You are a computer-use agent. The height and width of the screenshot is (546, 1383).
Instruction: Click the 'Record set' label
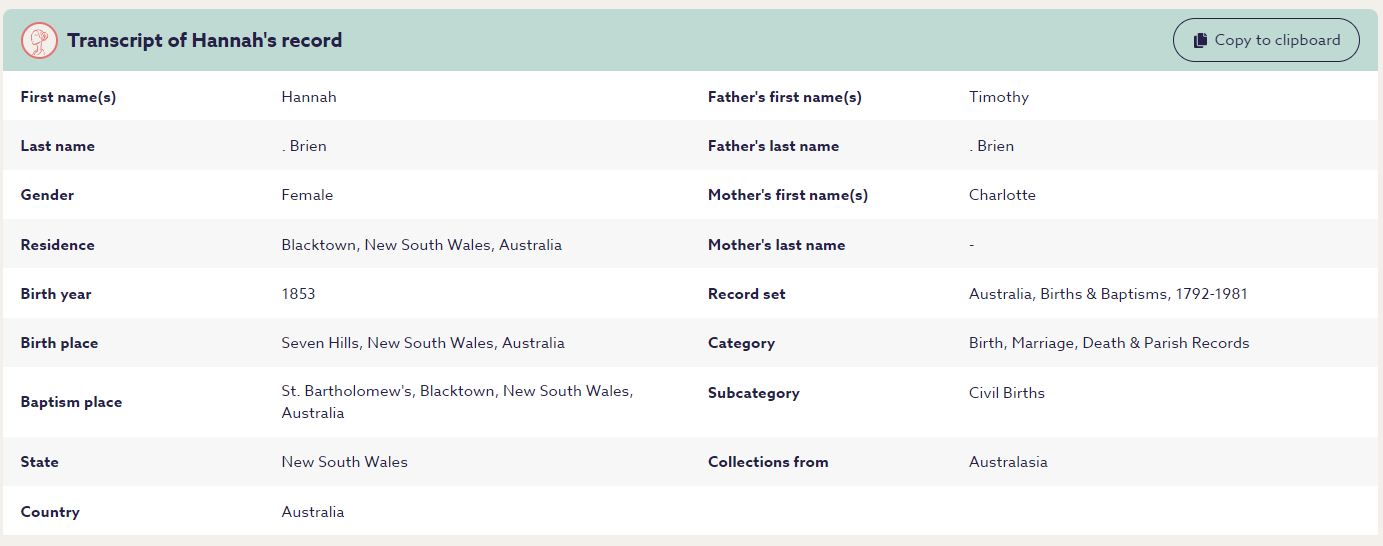click(746, 294)
